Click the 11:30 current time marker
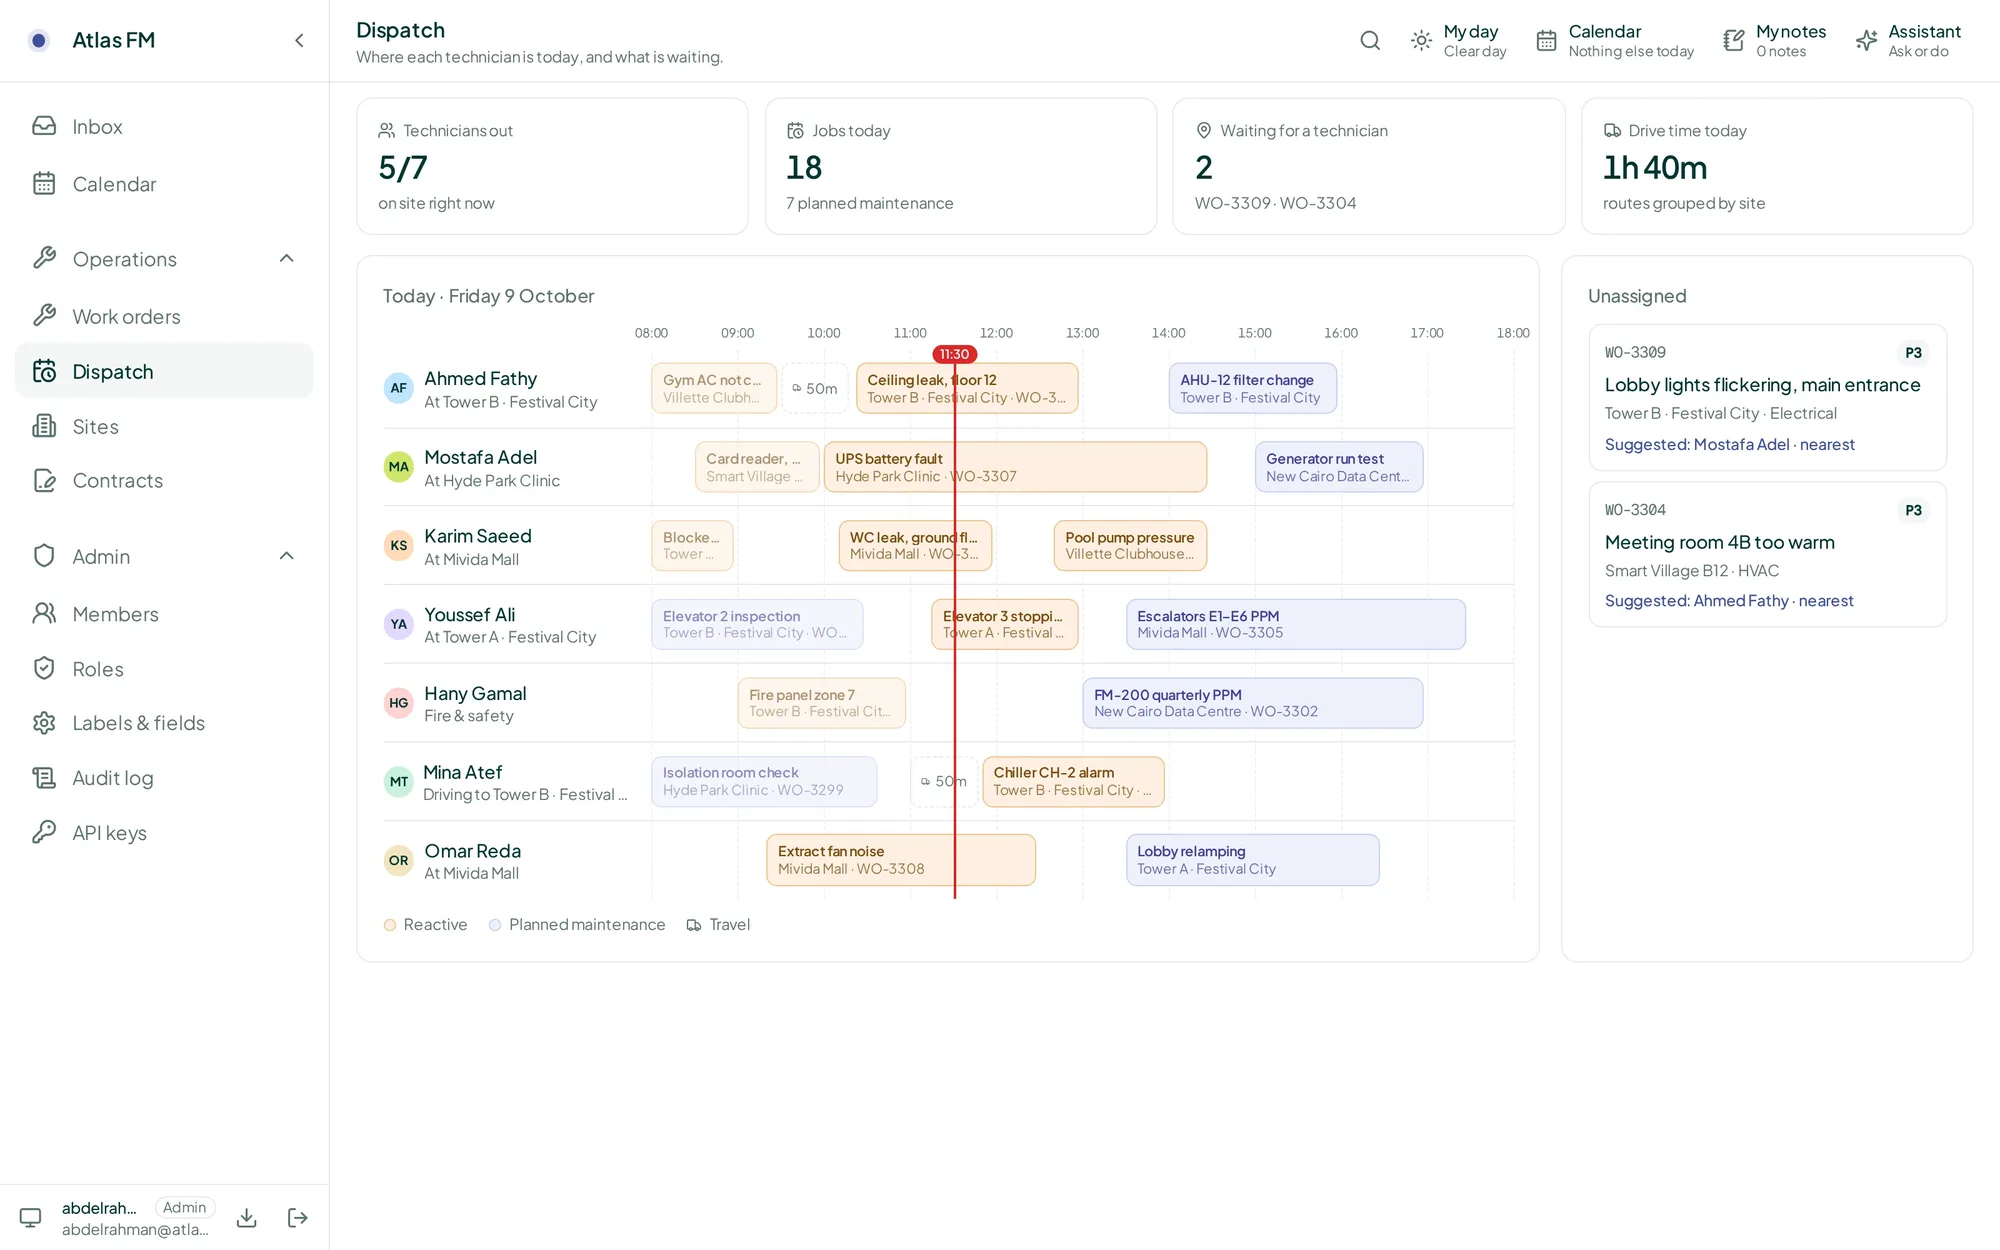 (954, 354)
